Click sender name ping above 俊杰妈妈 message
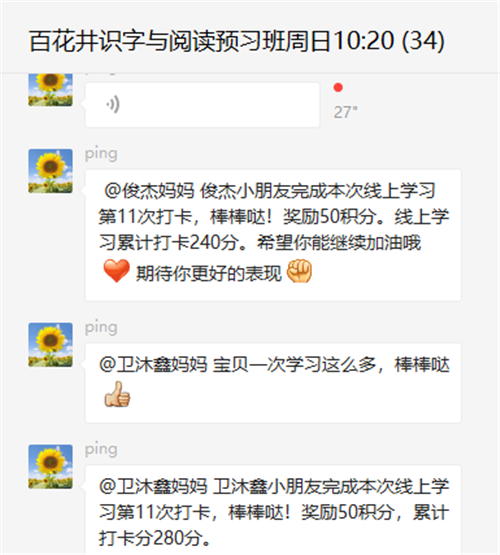This screenshot has width=500, height=555. tap(101, 154)
